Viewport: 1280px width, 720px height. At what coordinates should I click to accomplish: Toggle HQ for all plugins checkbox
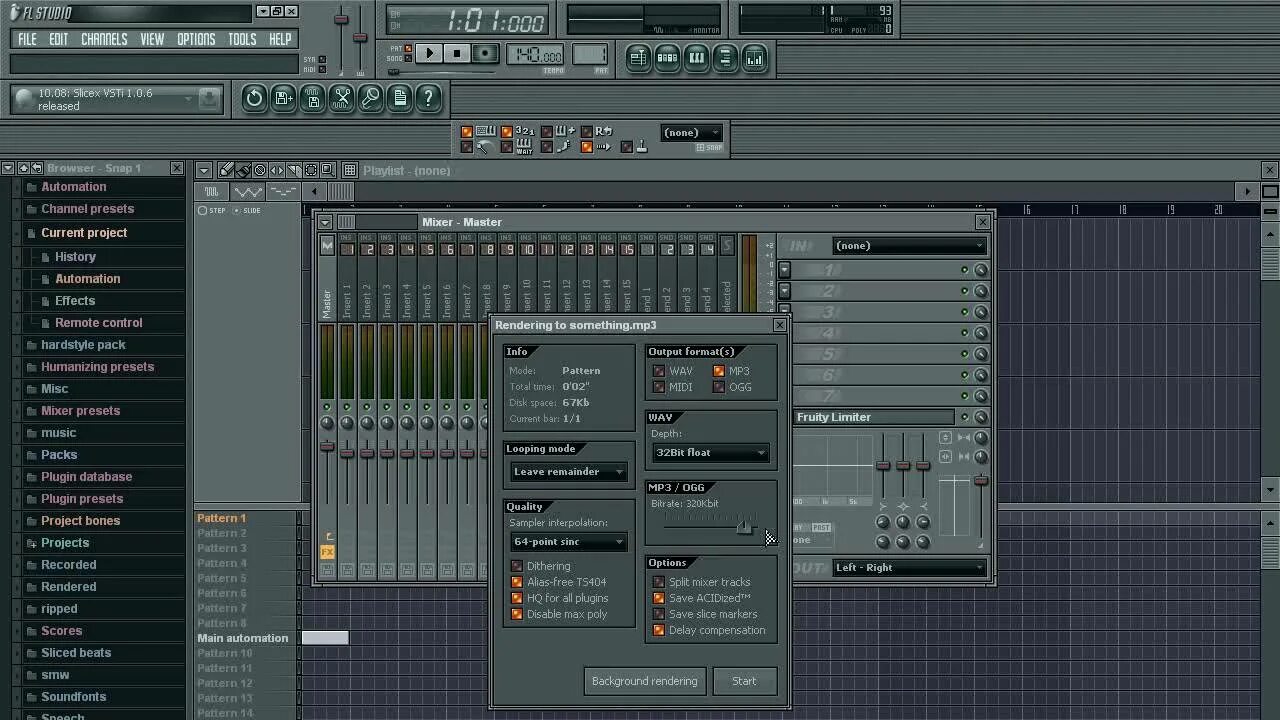click(517, 598)
